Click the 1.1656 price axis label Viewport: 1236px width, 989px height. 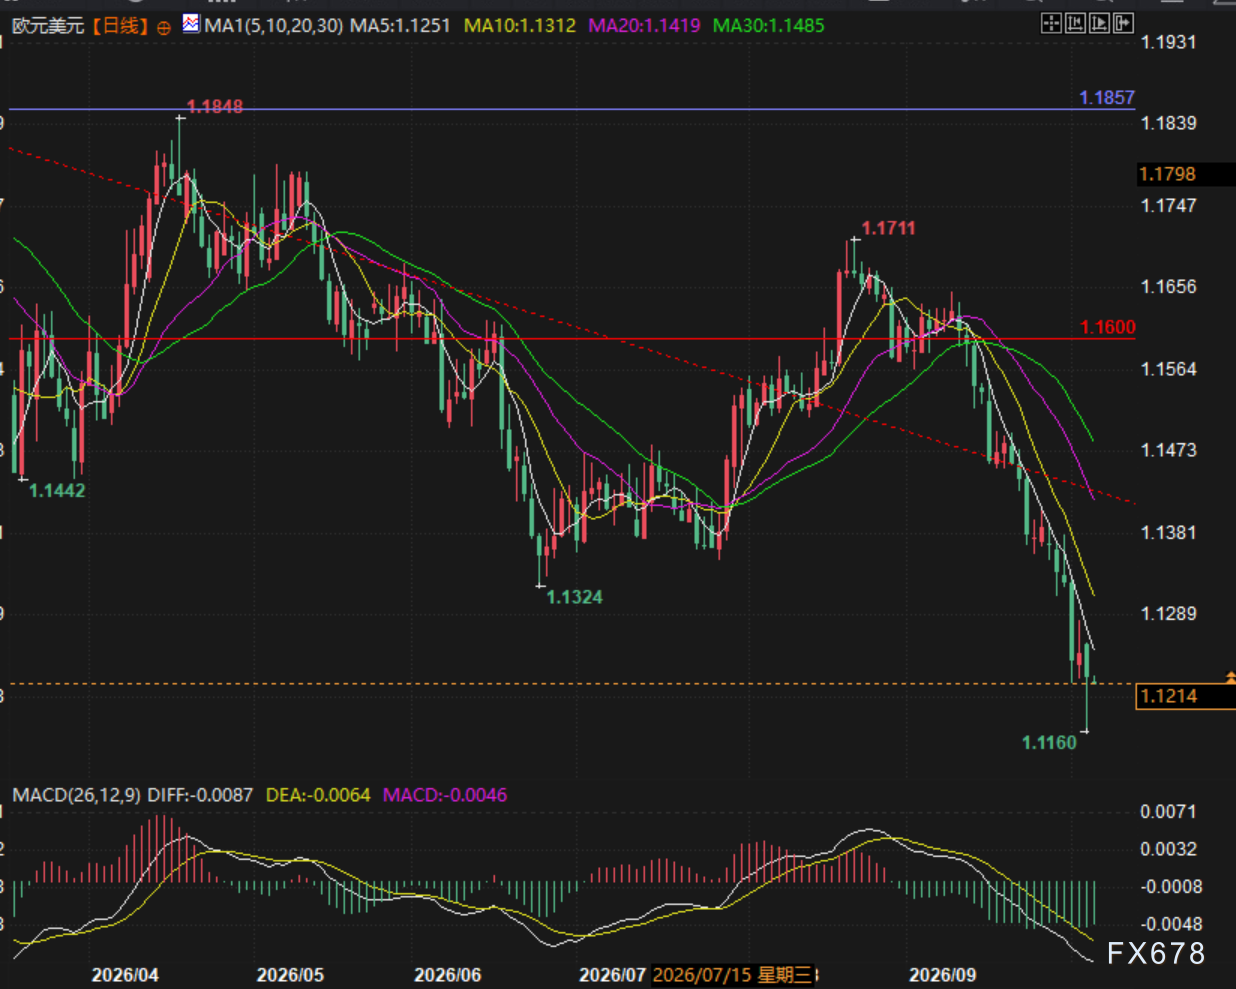click(x=1168, y=287)
